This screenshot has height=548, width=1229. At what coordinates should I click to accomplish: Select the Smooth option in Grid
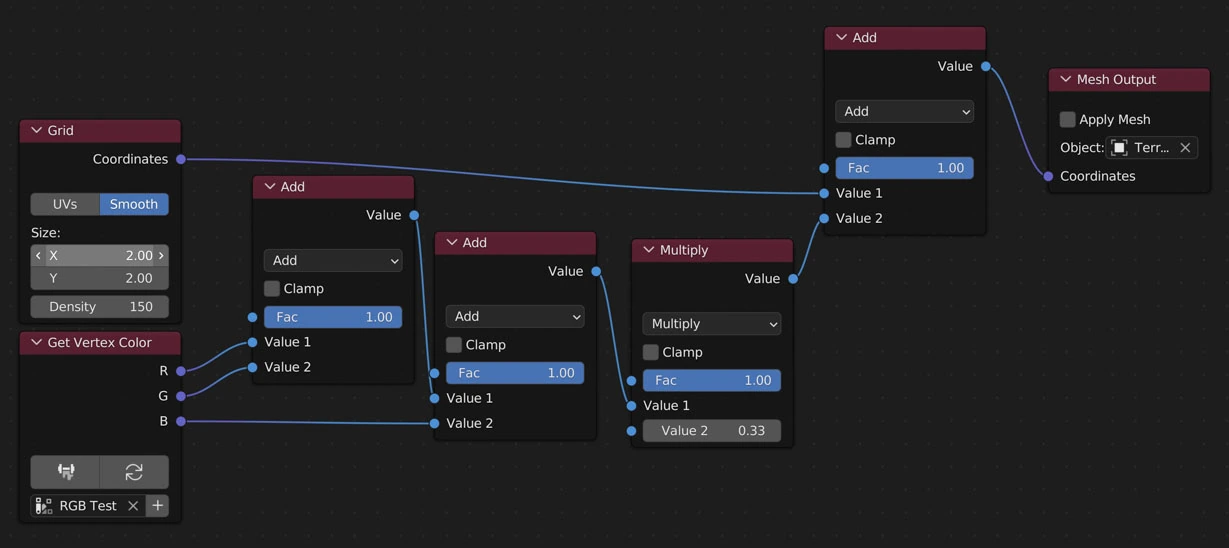coord(134,204)
